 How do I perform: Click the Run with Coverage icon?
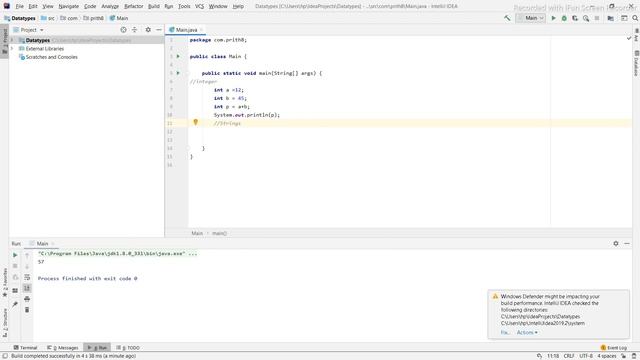coord(575,18)
